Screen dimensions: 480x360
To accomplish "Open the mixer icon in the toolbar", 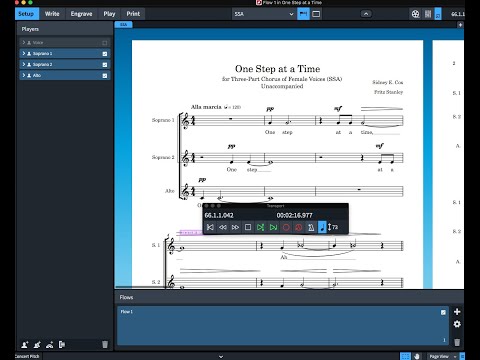I will point(428,14).
